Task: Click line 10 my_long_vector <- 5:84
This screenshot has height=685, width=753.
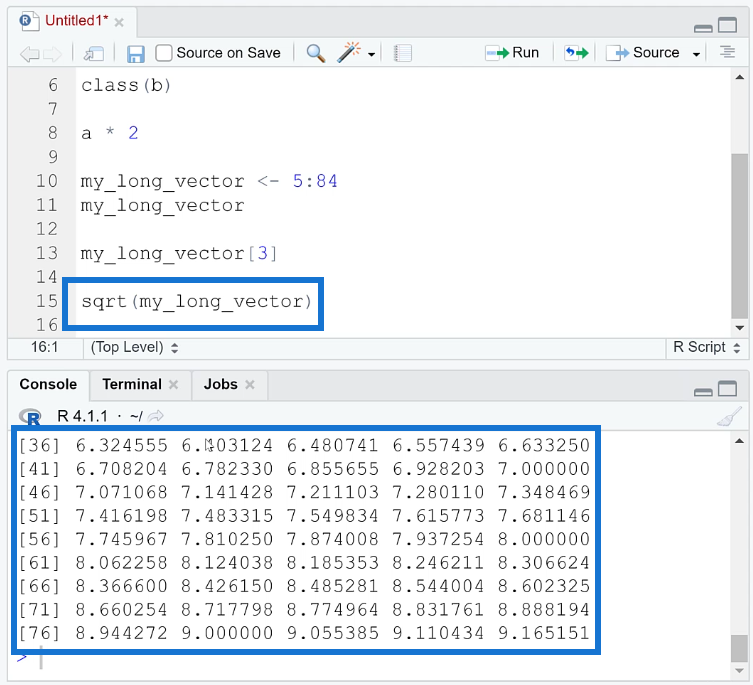Action: (209, 182)
